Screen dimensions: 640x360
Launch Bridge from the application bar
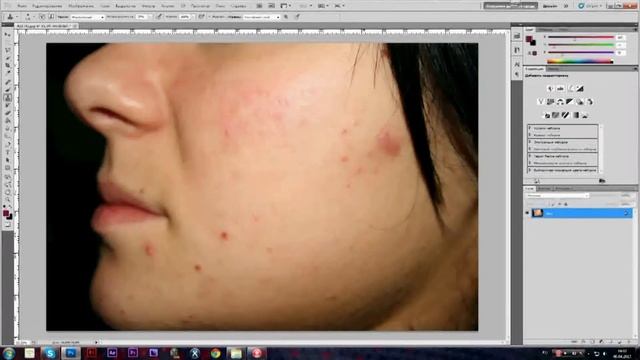(259, 6)
